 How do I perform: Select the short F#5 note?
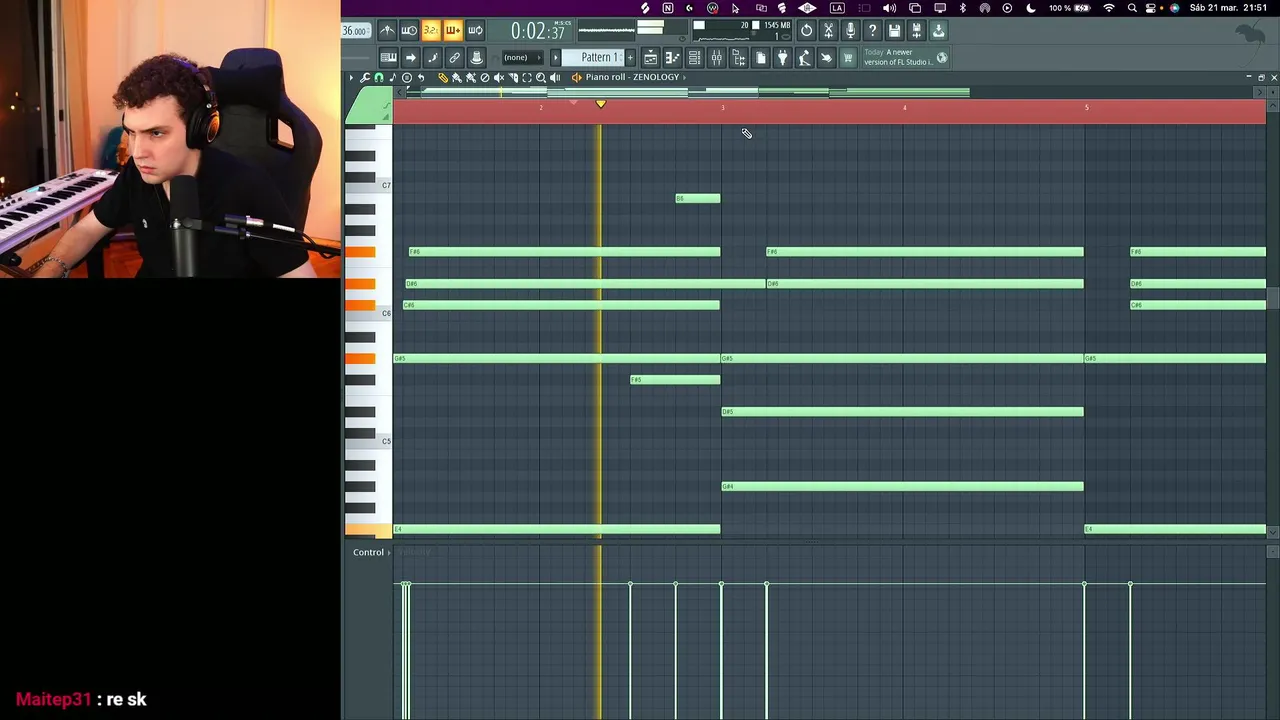click(675, 380)
